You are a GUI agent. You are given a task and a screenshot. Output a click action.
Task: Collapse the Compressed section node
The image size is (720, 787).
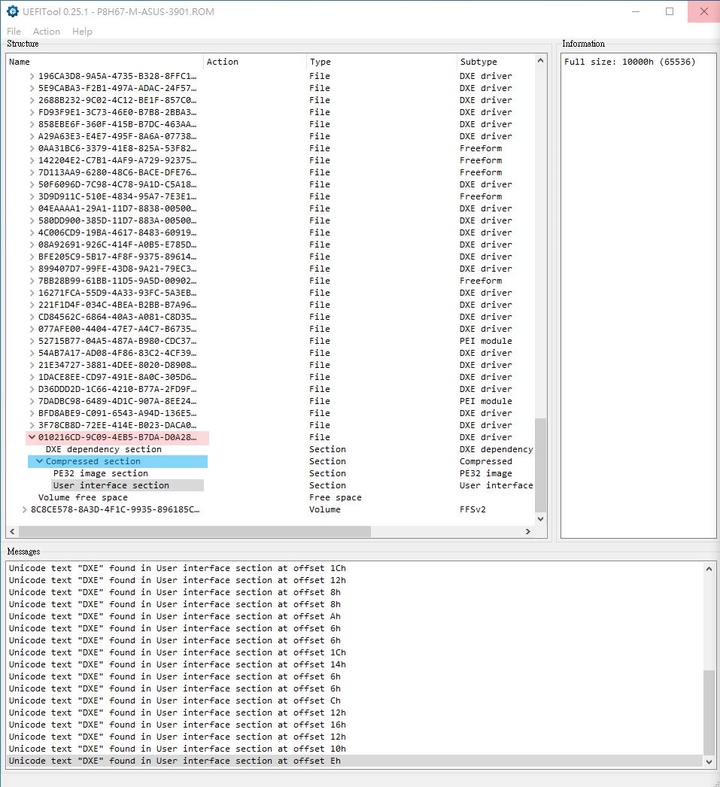click(x=40, y=461)
